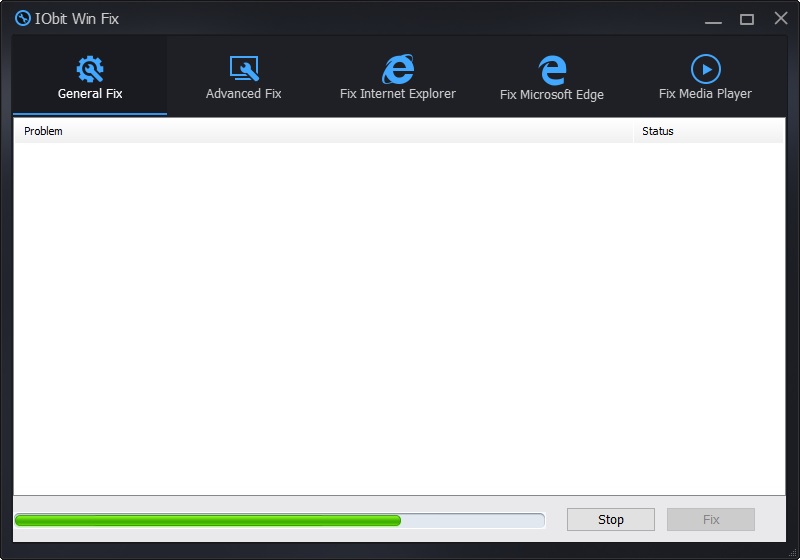Viewport: 800px width, 560px height.
Task: Click the window resize grip in the corner
Action: tap(792, 552)
